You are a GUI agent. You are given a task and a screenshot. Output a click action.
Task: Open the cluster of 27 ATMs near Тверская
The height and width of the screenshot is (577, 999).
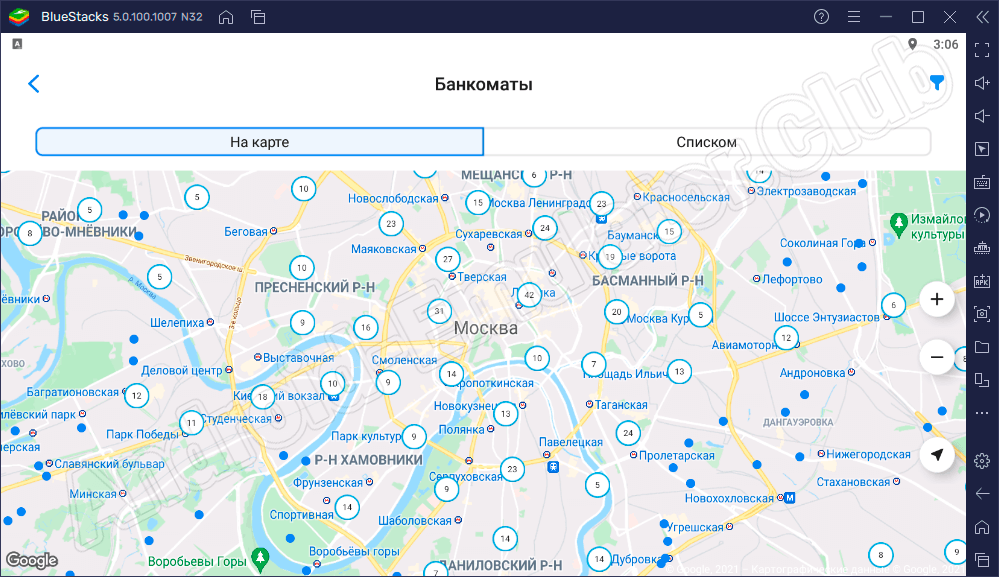pyautogui.click(x=448, y=259)
